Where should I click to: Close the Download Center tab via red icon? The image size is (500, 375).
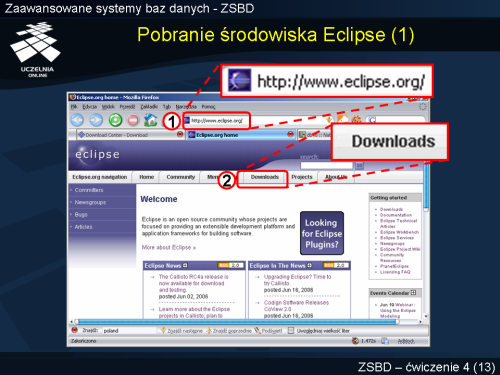point(180,134)
